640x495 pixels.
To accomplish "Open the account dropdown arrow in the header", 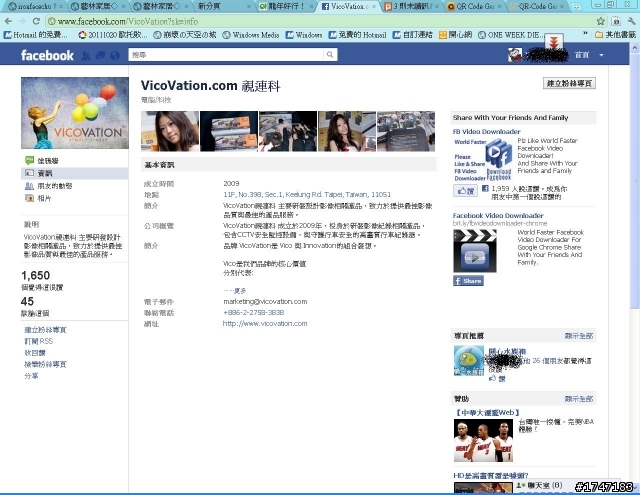I will [601, 55].
